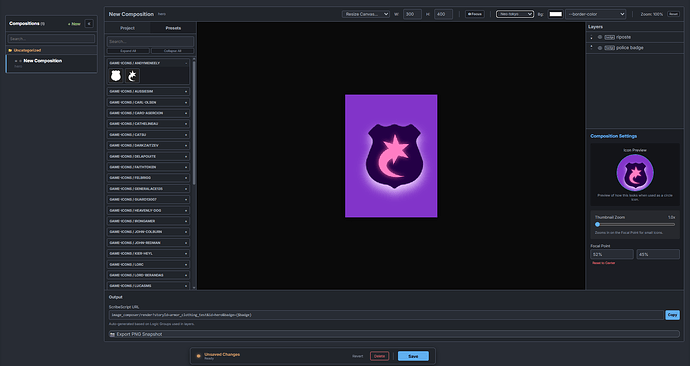
Task: Click the circular Icon Preview thumbnail
Action: click(x=635, y=173)
